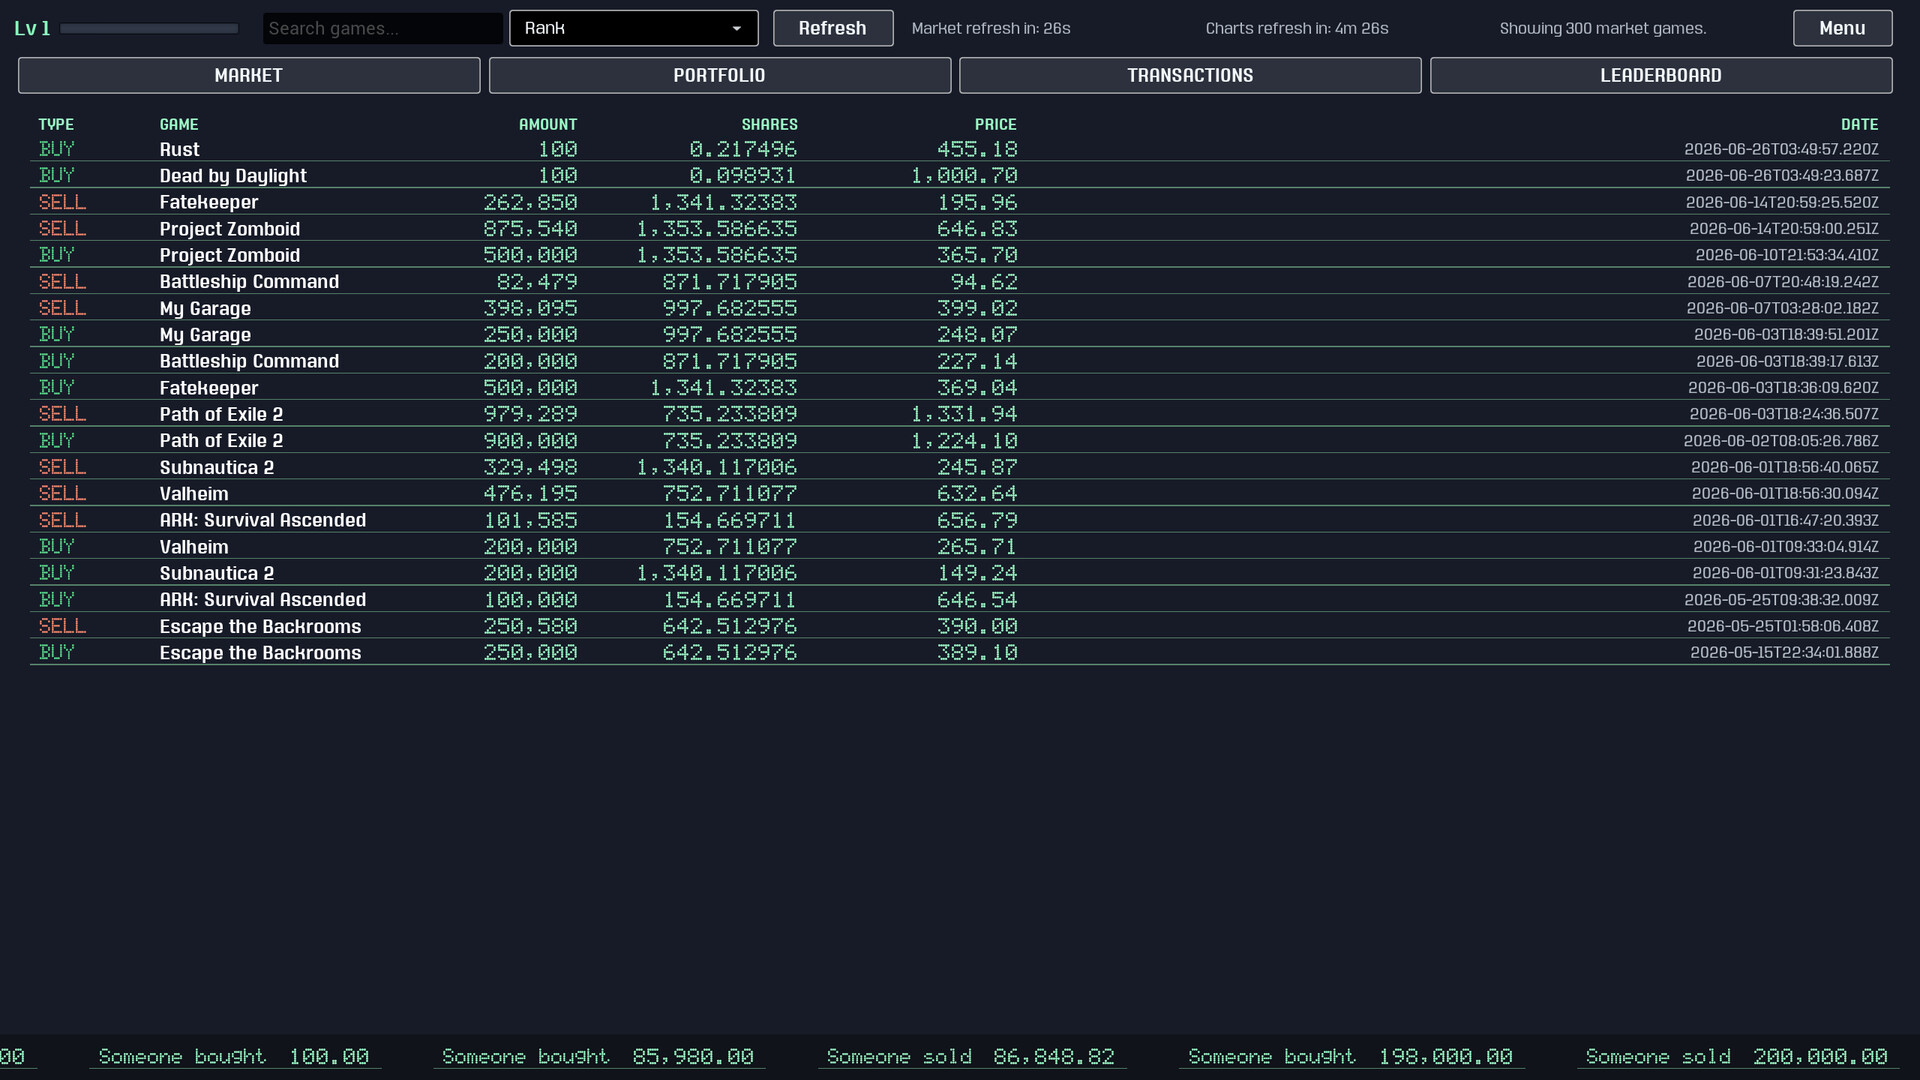Click the PRICE column header
The width and height of the screenshot is (1920, 1080).
point(996,124)
